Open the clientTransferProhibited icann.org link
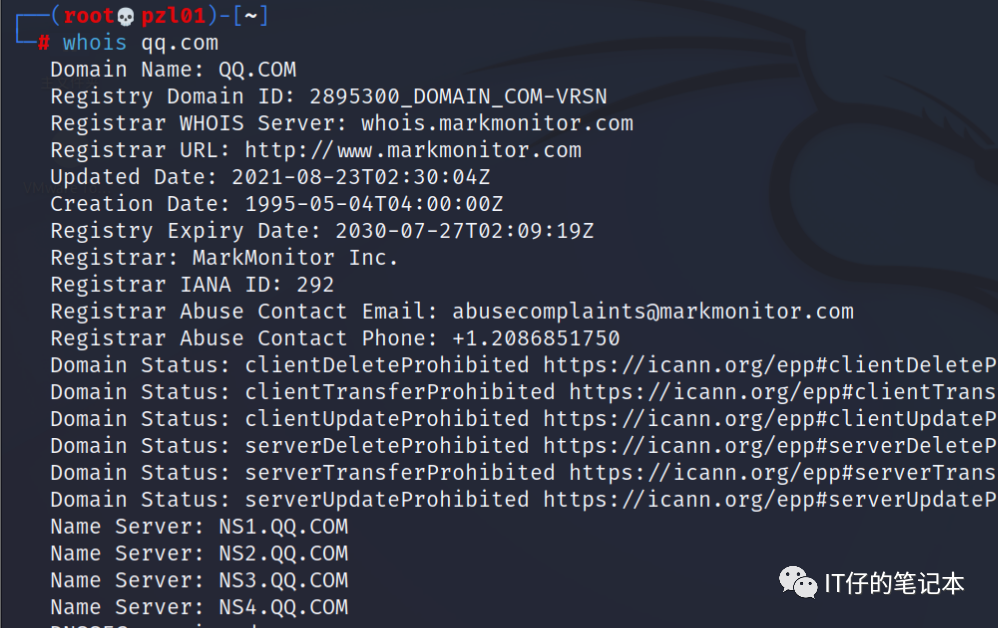 pyautogui.click(x=783, y=392)
